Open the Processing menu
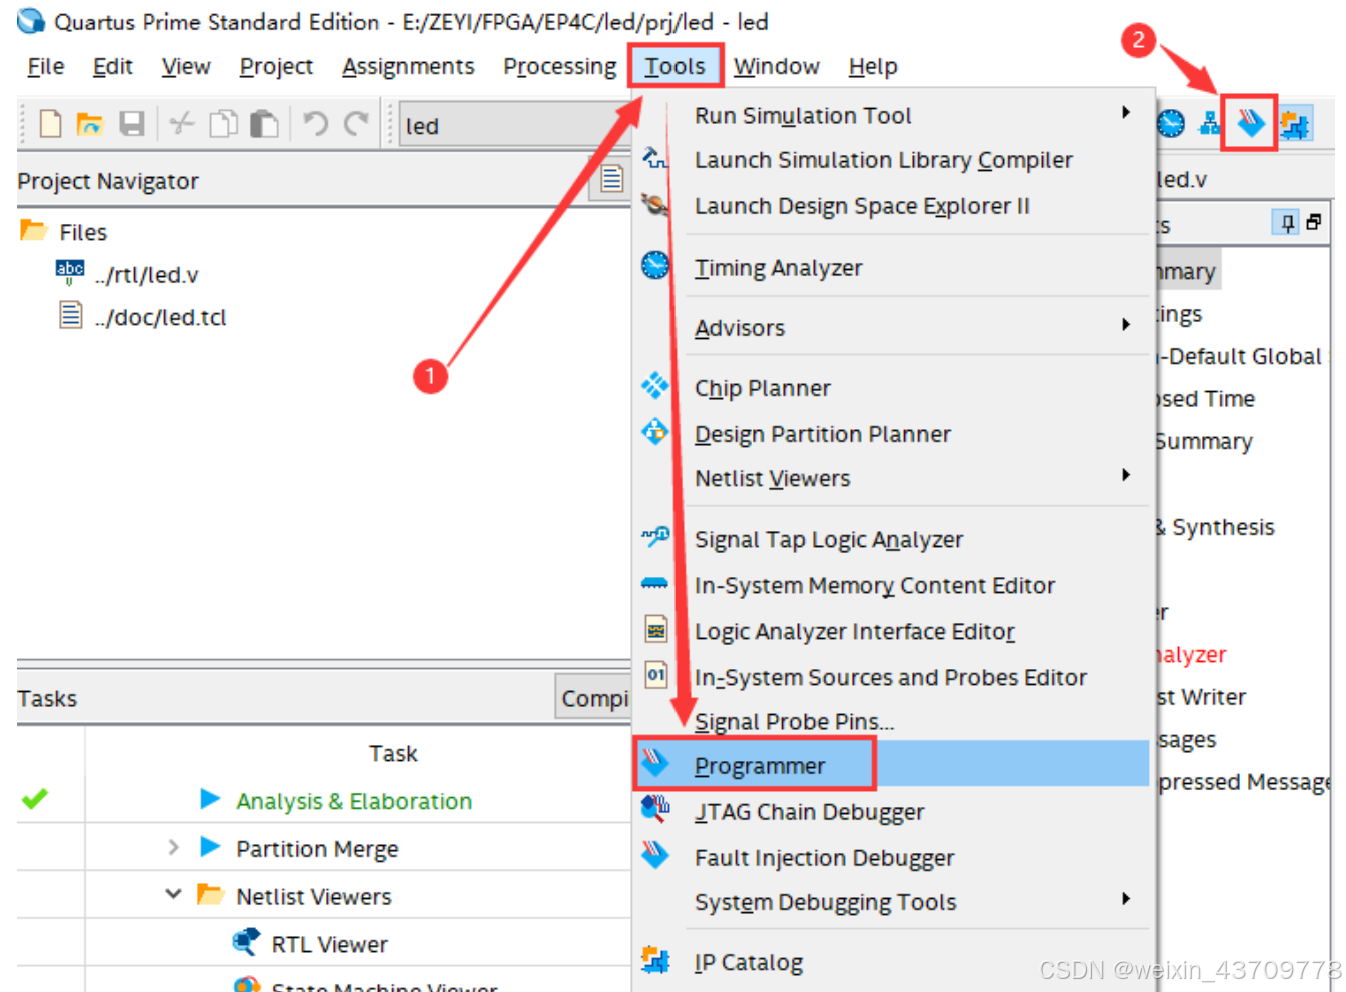 pyautogui.click(x=560, y=66)
